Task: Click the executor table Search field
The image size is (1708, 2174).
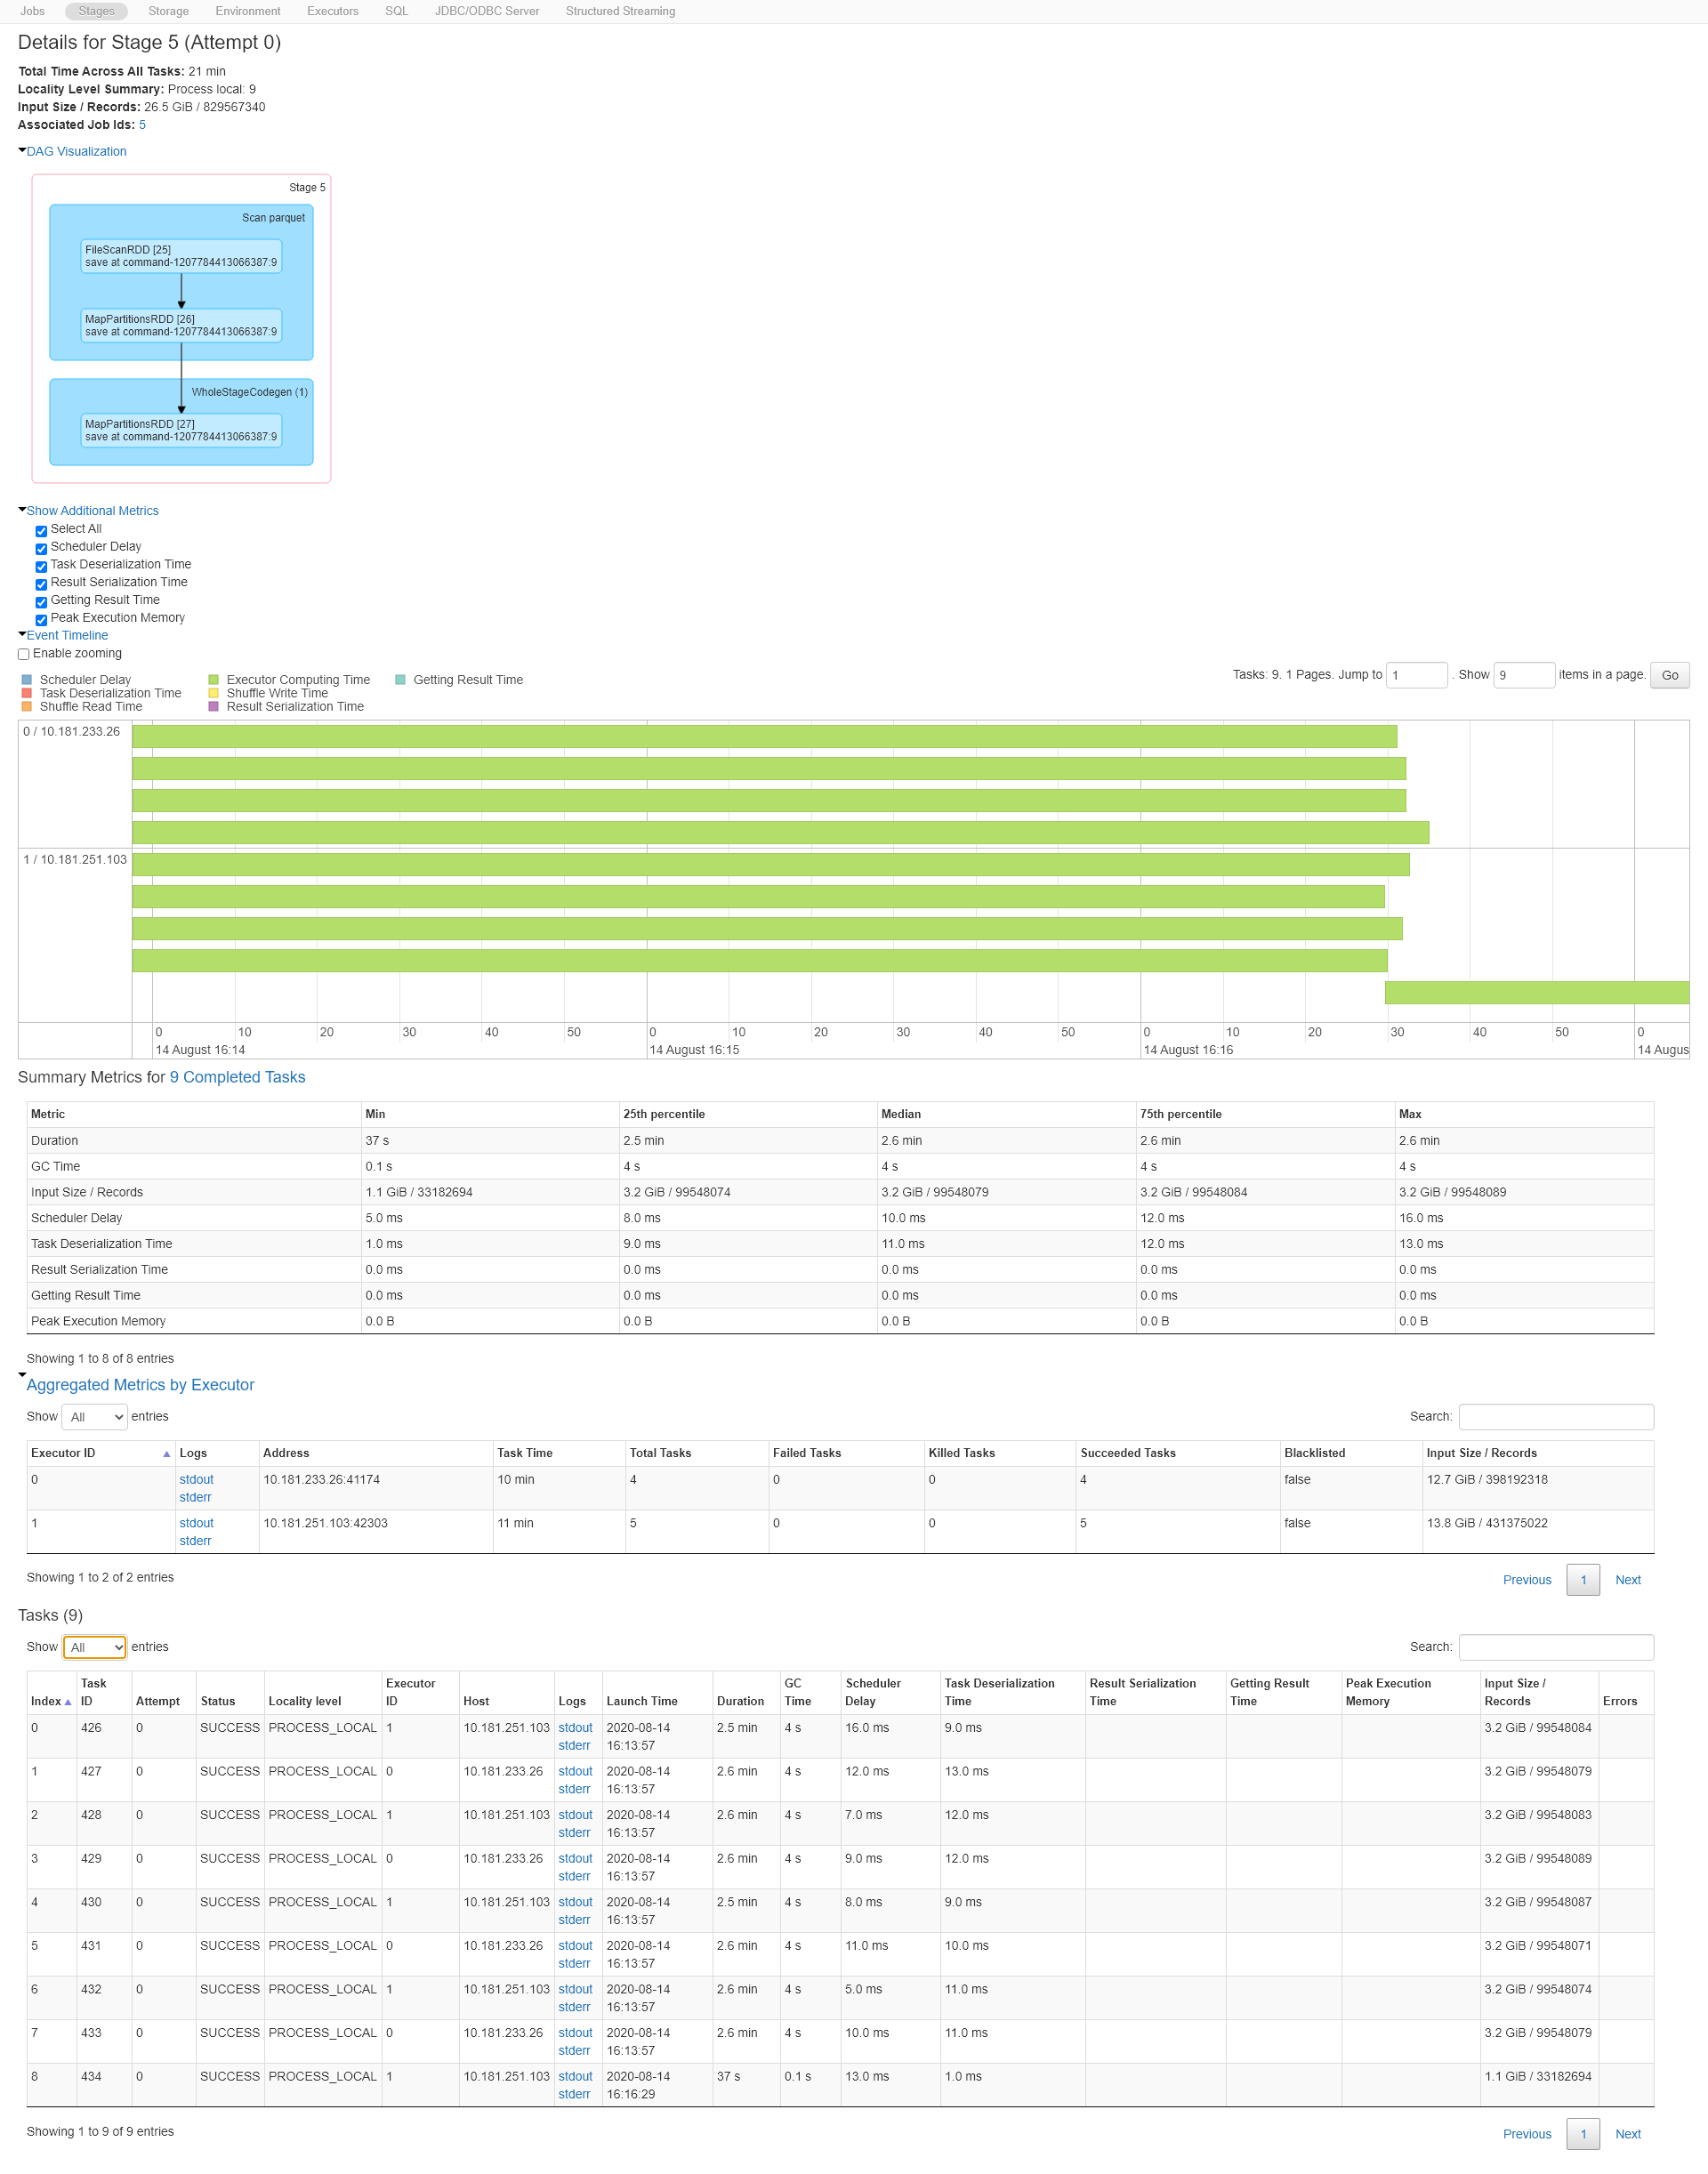Action: [1556, 1417]
